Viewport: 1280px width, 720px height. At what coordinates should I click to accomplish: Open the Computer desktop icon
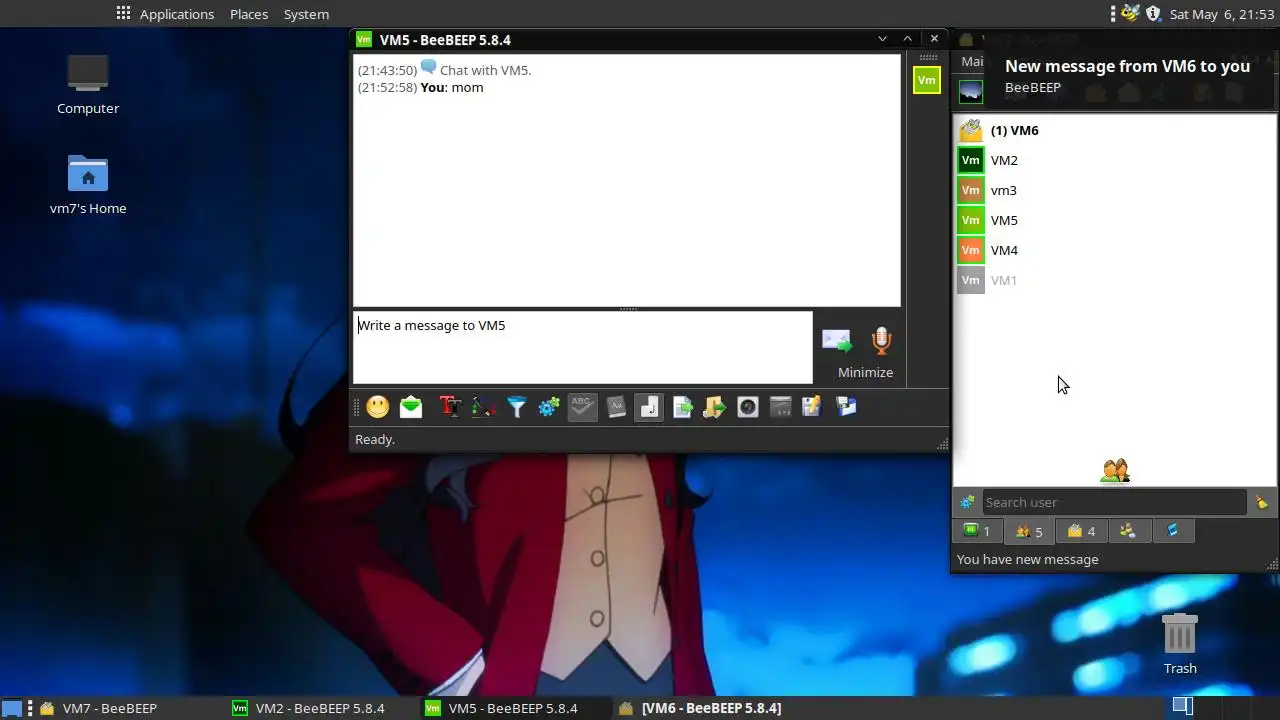click(x=88, y=84)
